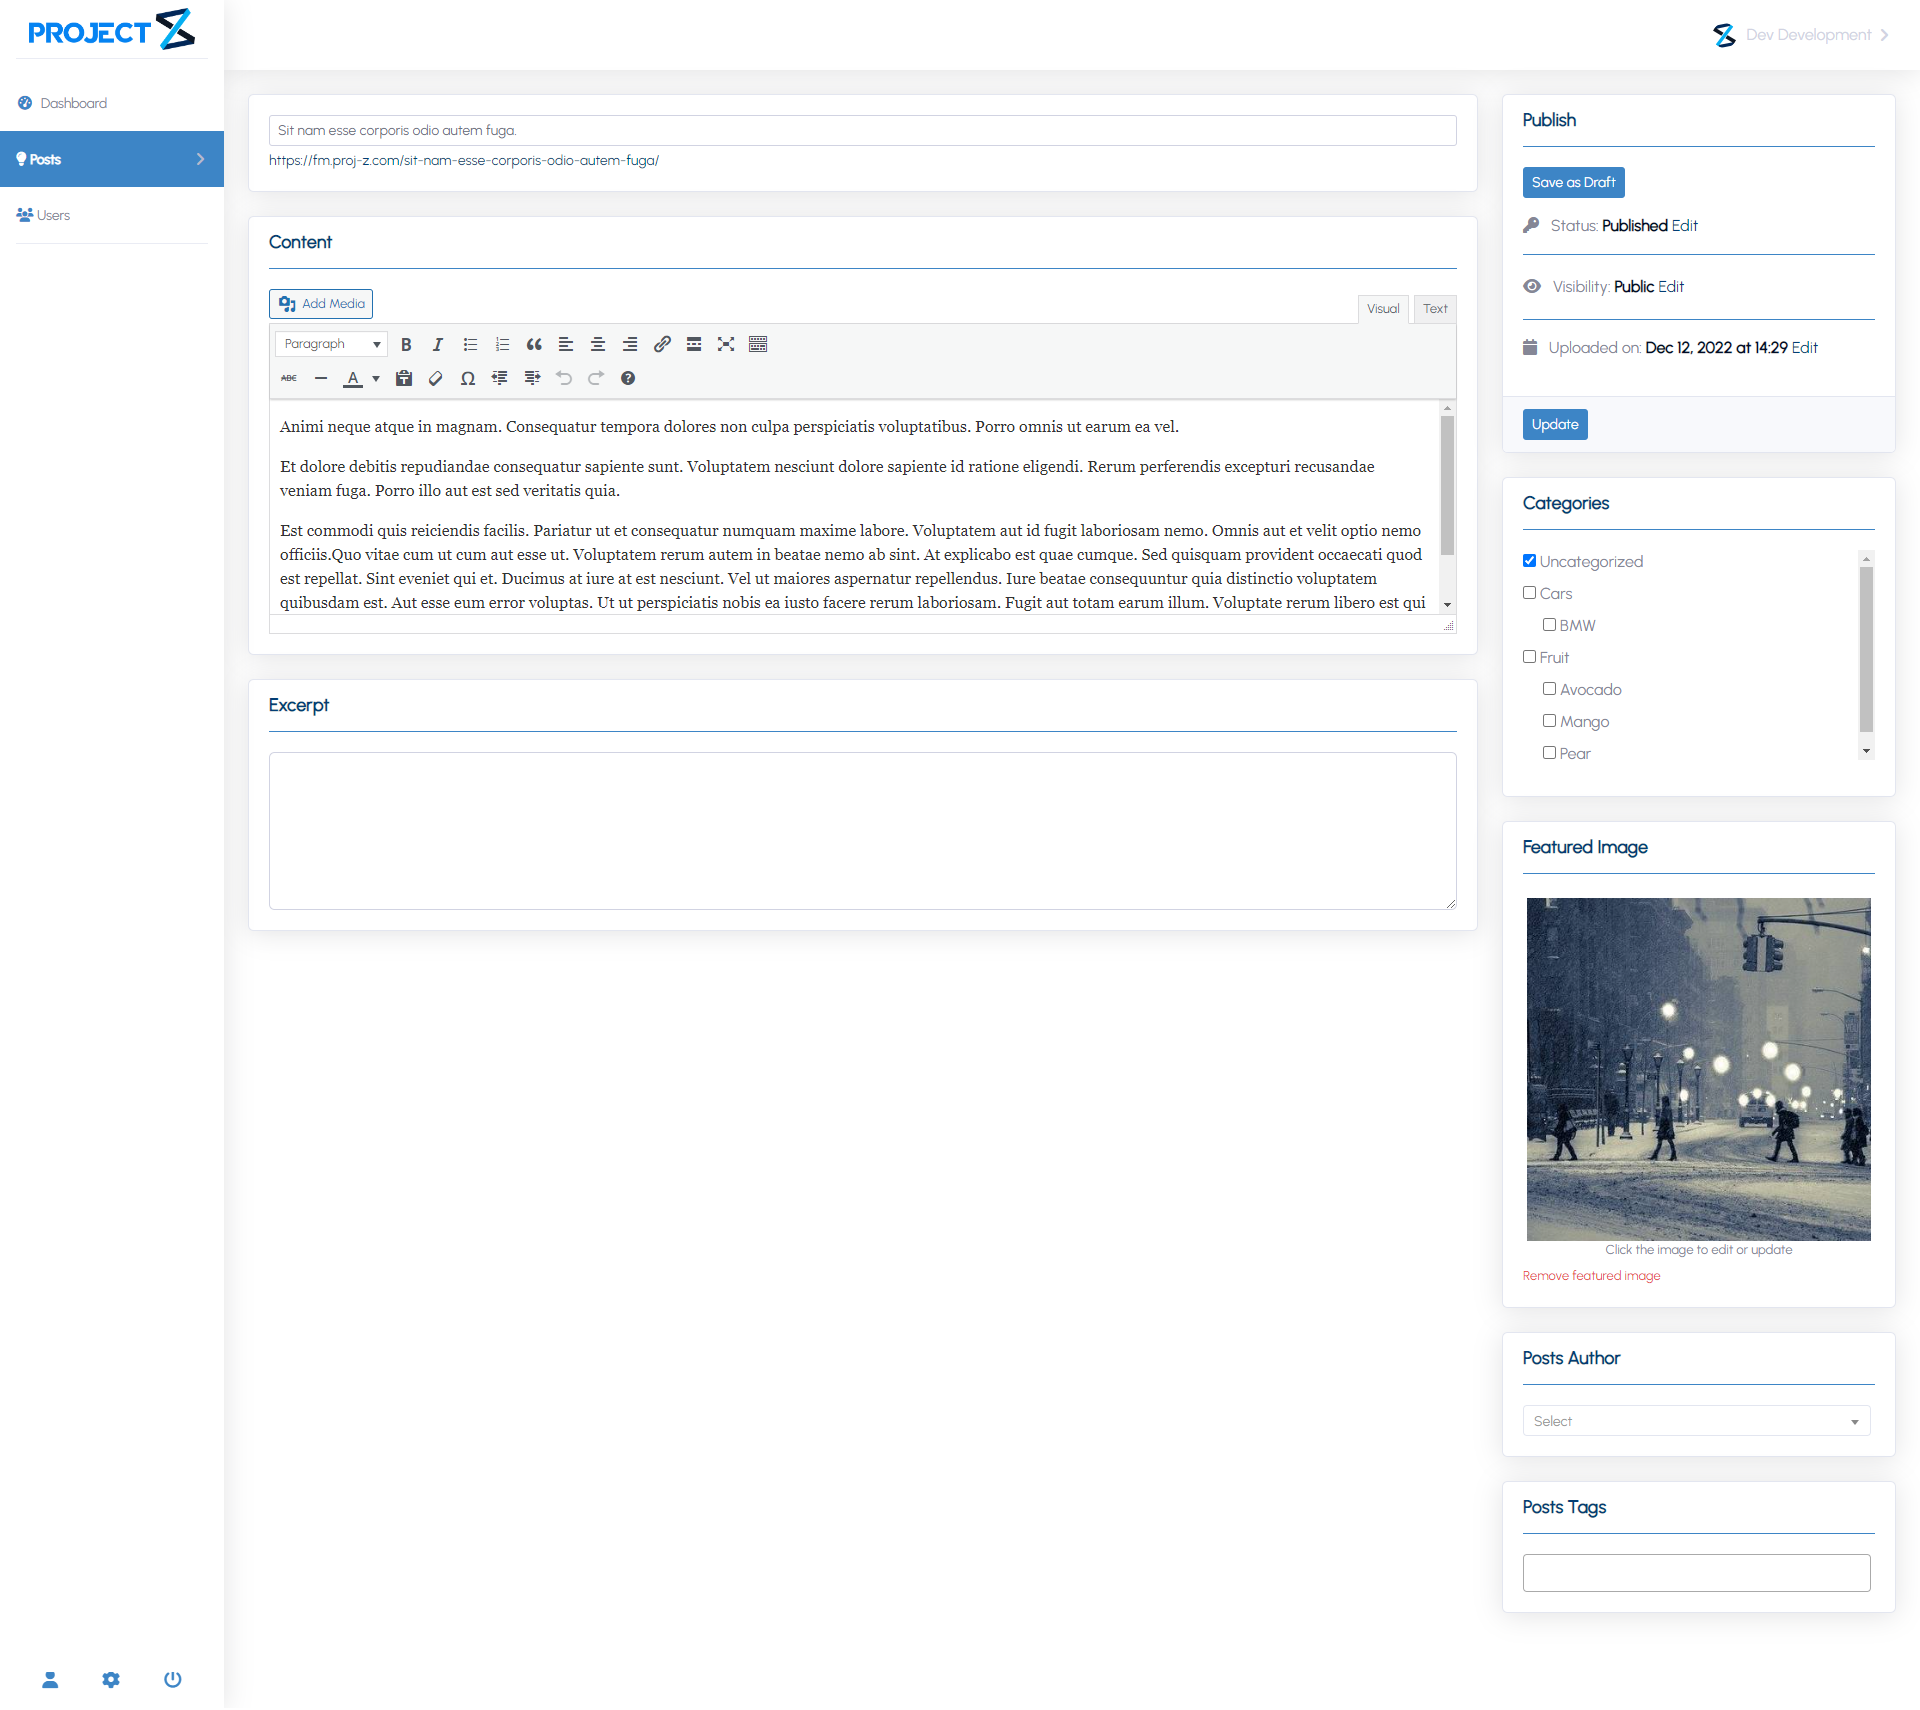
Task: Open special character Omega picker
Action: pos(468,378)
